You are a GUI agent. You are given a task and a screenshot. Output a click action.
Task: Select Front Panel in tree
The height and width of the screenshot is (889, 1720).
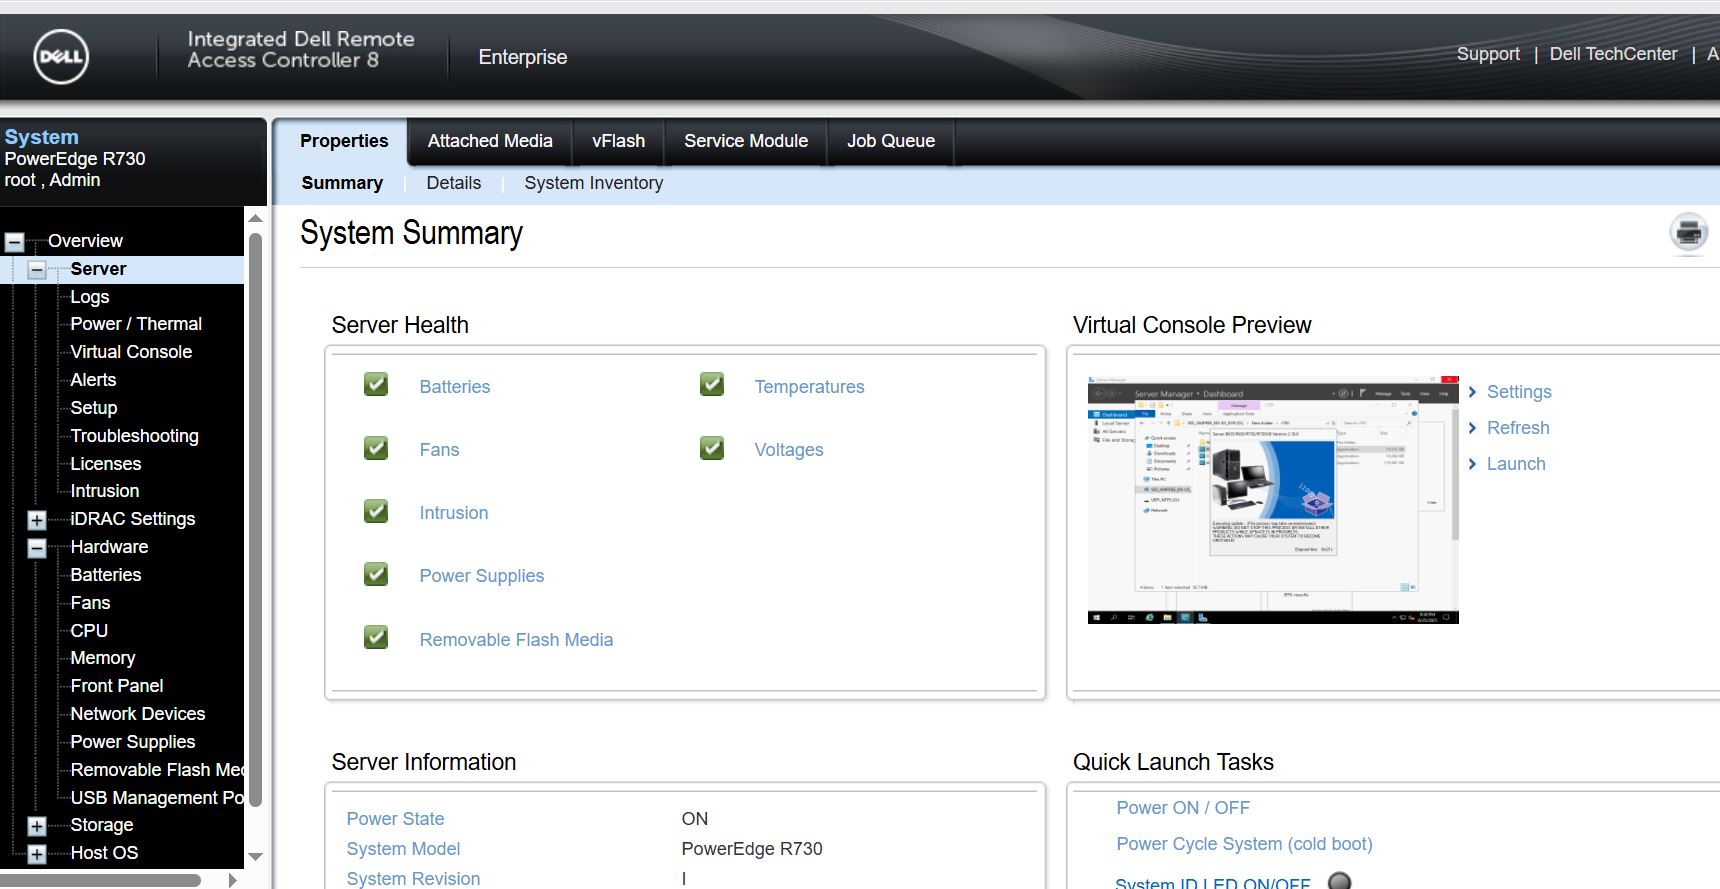(x=116, y=686)
